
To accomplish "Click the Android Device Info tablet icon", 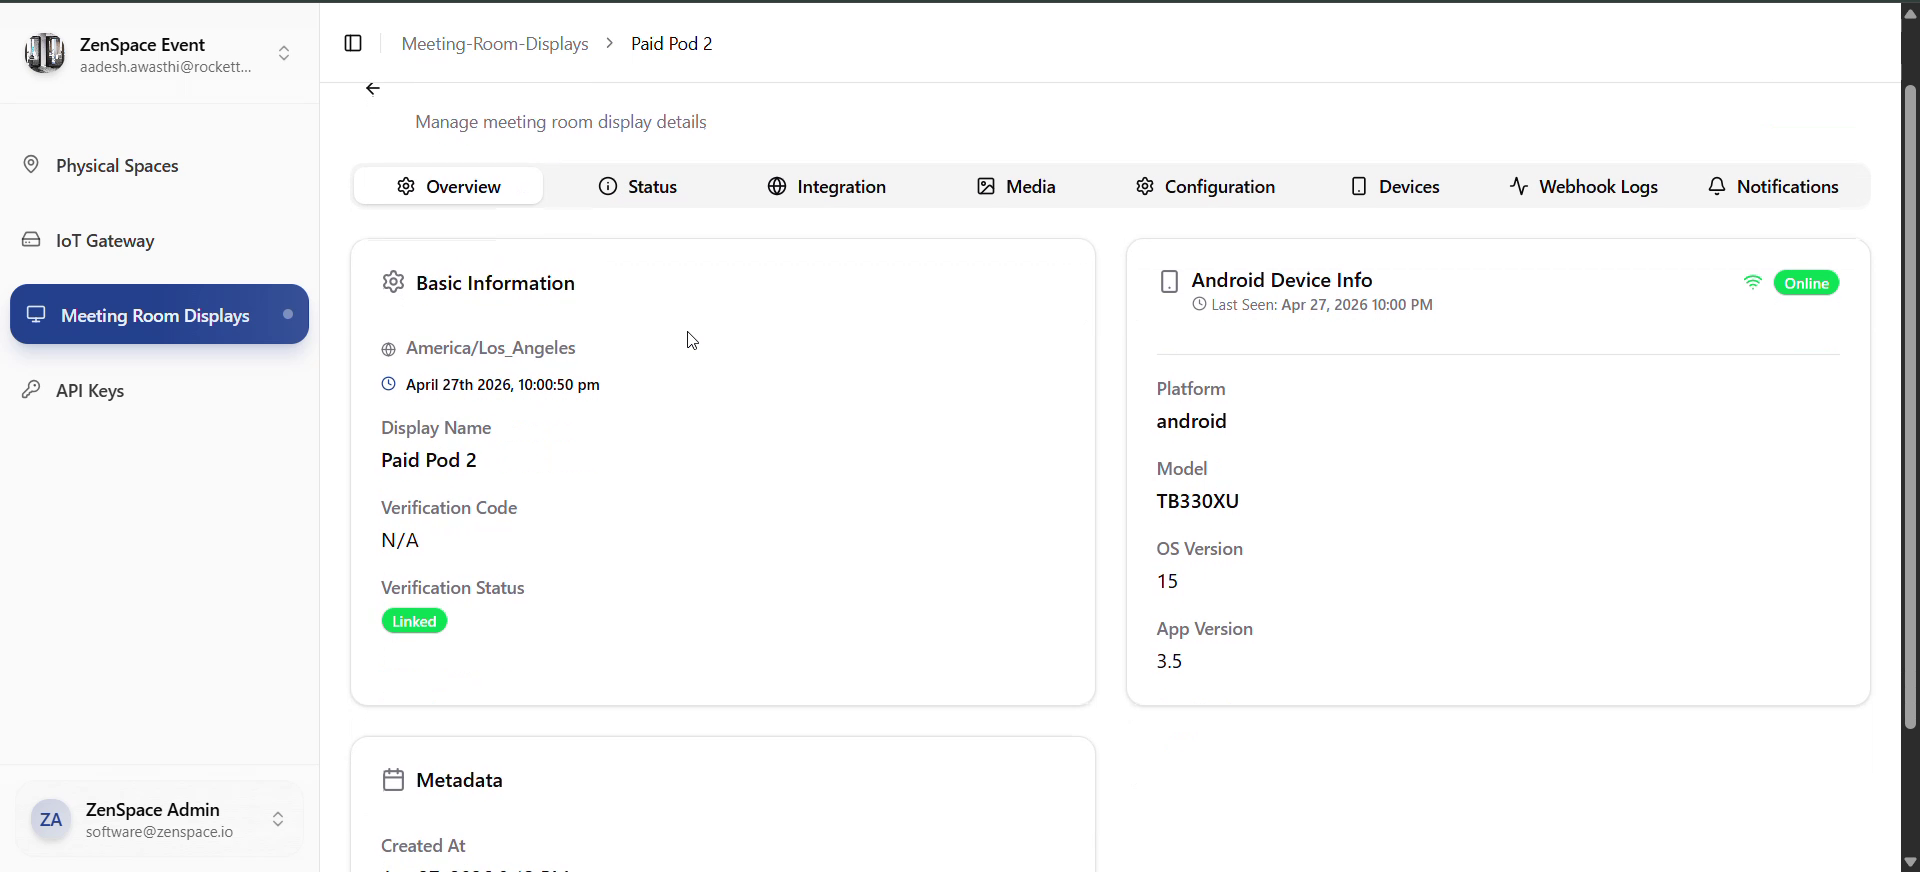I will (1169, 282).
